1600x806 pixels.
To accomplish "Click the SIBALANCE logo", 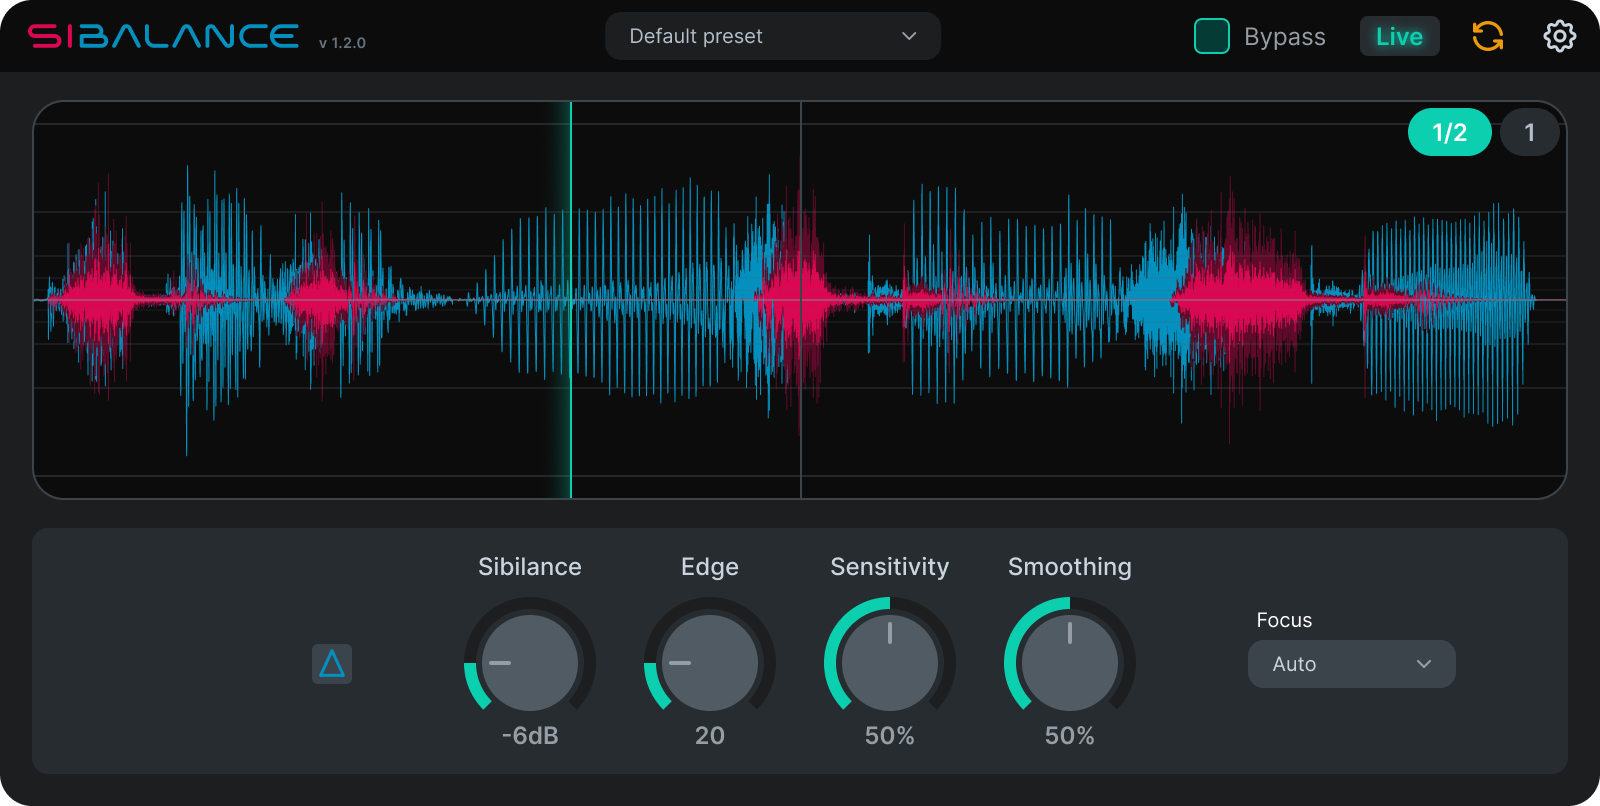I will pyautogui.click(x=163, y=37).
